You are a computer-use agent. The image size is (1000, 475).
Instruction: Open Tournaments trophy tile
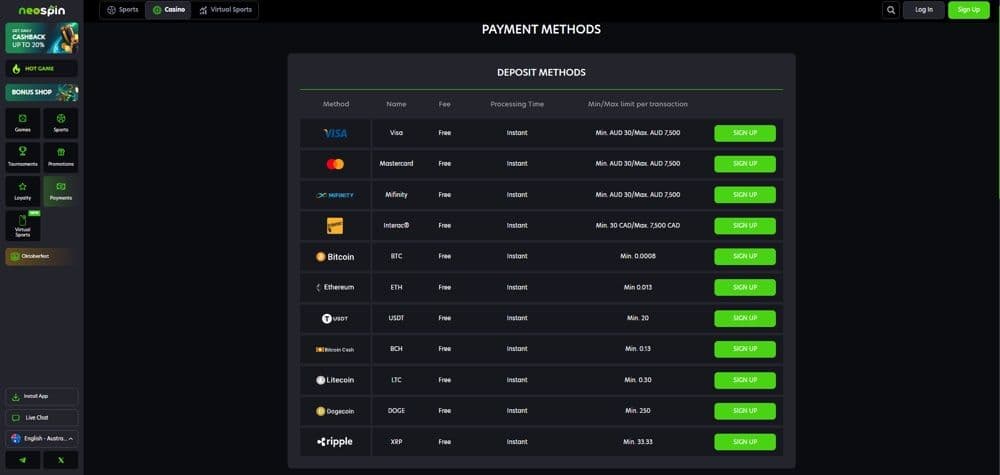[23, 157]
